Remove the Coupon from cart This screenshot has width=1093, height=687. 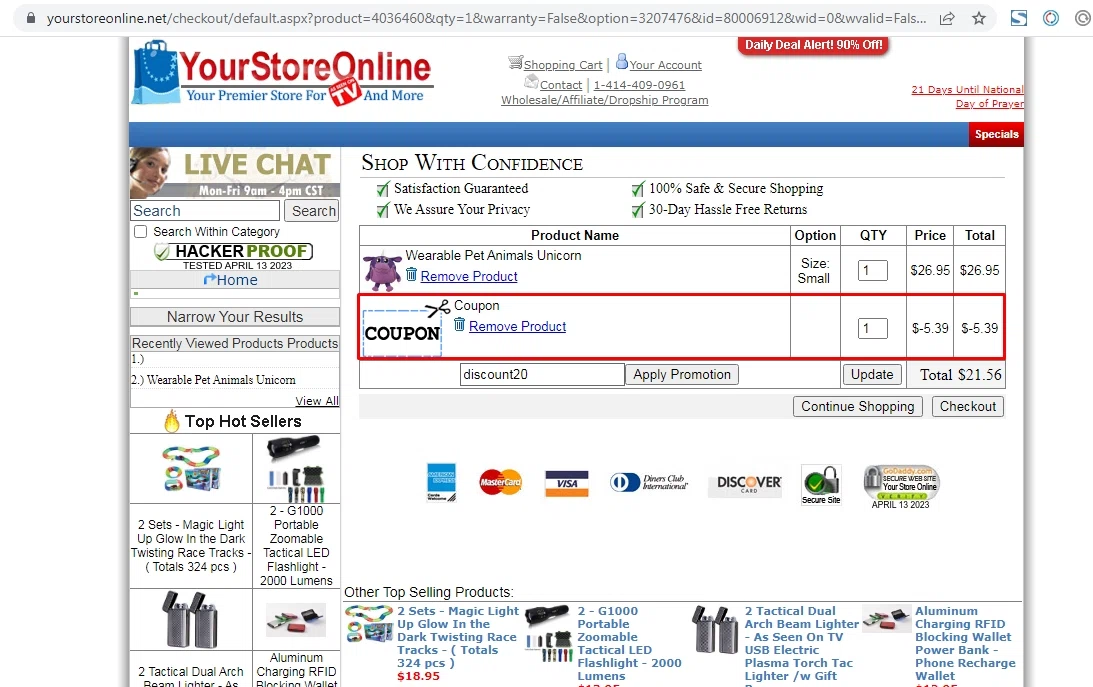tap(517, 327)
